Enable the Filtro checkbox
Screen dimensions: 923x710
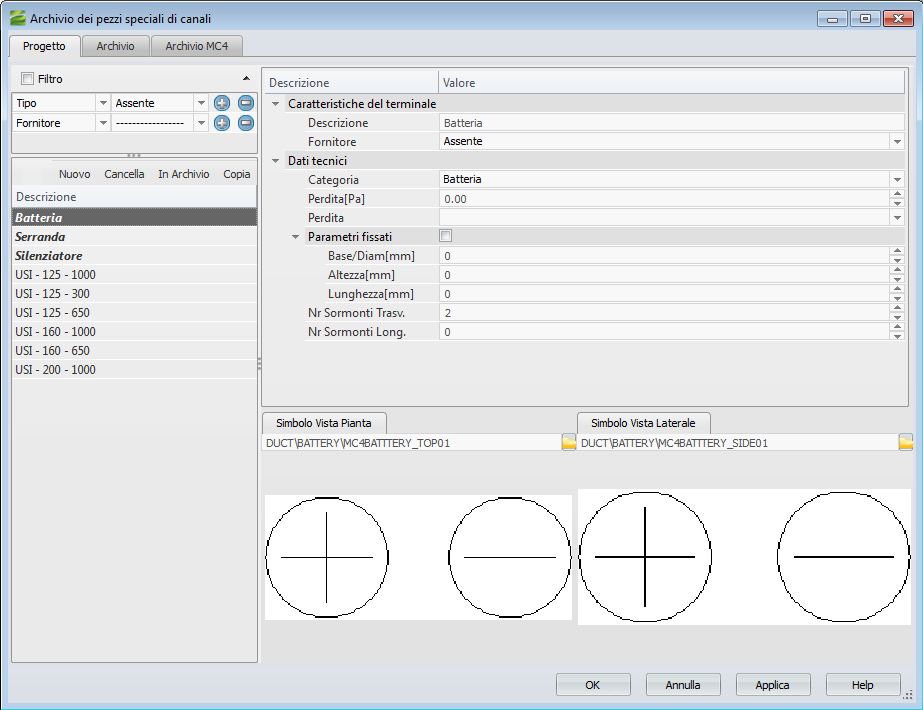[27, 79]
